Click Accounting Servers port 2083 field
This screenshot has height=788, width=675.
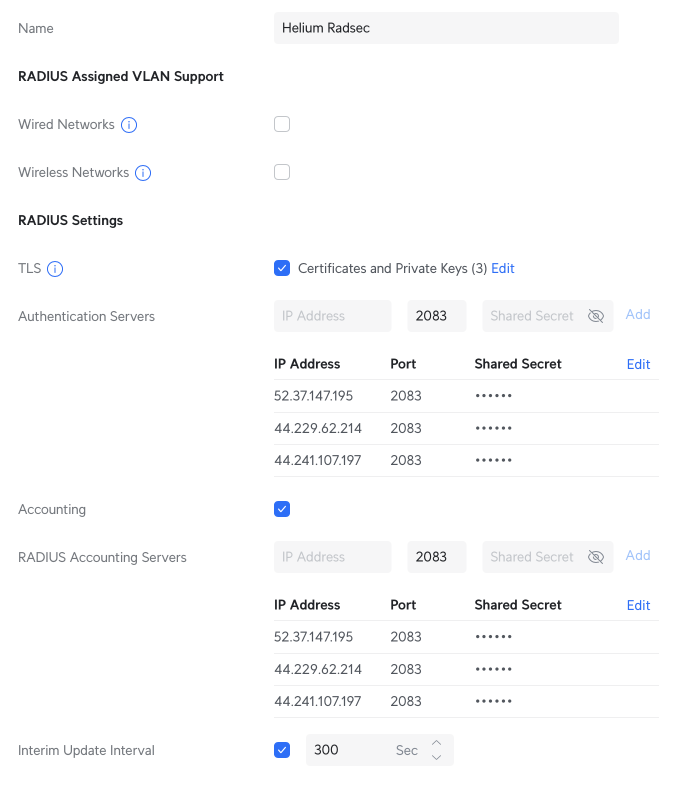437,557
